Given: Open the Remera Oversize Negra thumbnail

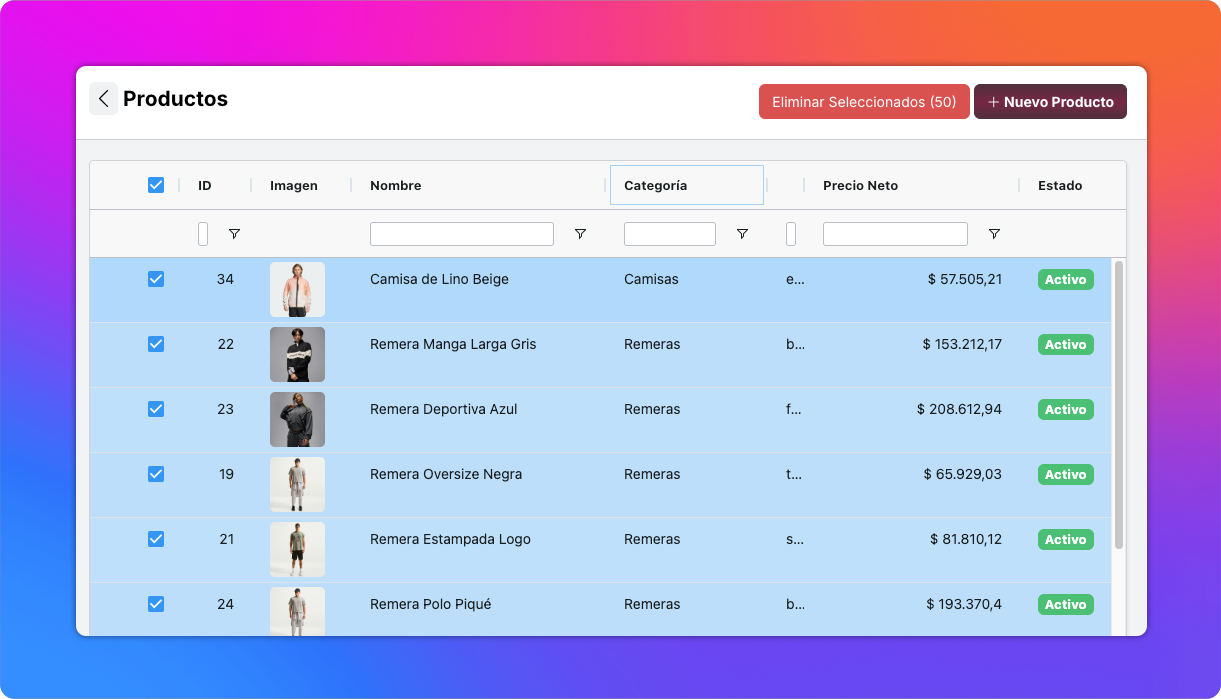Looking at the screenshot, I should [x=297, y=484].
